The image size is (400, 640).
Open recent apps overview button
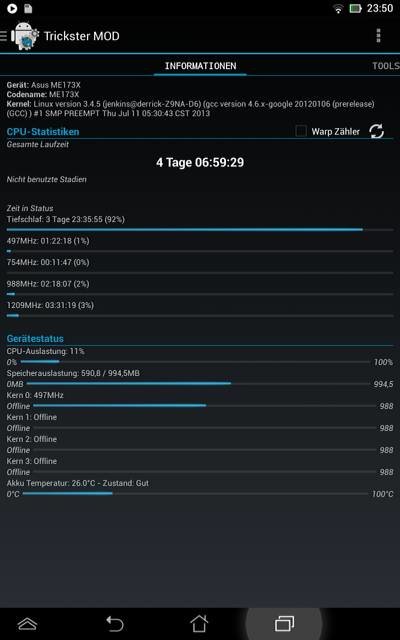click(284, 624)
